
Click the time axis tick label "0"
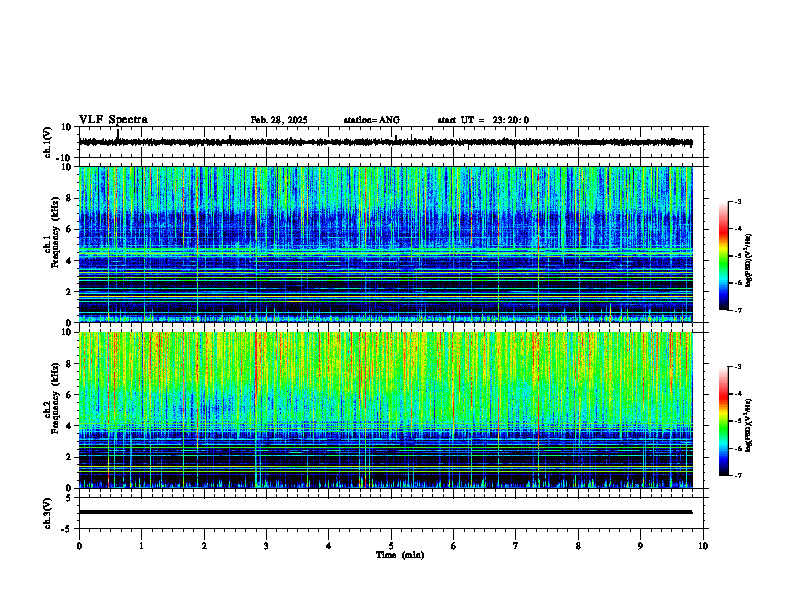[79, 546]
